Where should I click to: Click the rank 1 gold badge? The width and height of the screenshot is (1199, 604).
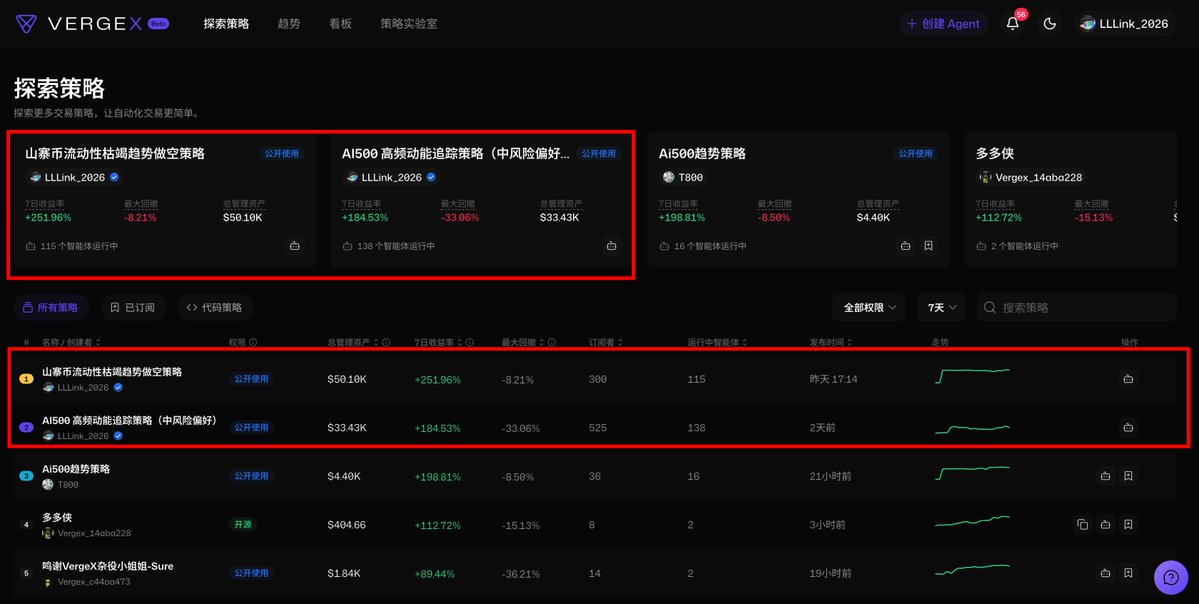[26, 378]
